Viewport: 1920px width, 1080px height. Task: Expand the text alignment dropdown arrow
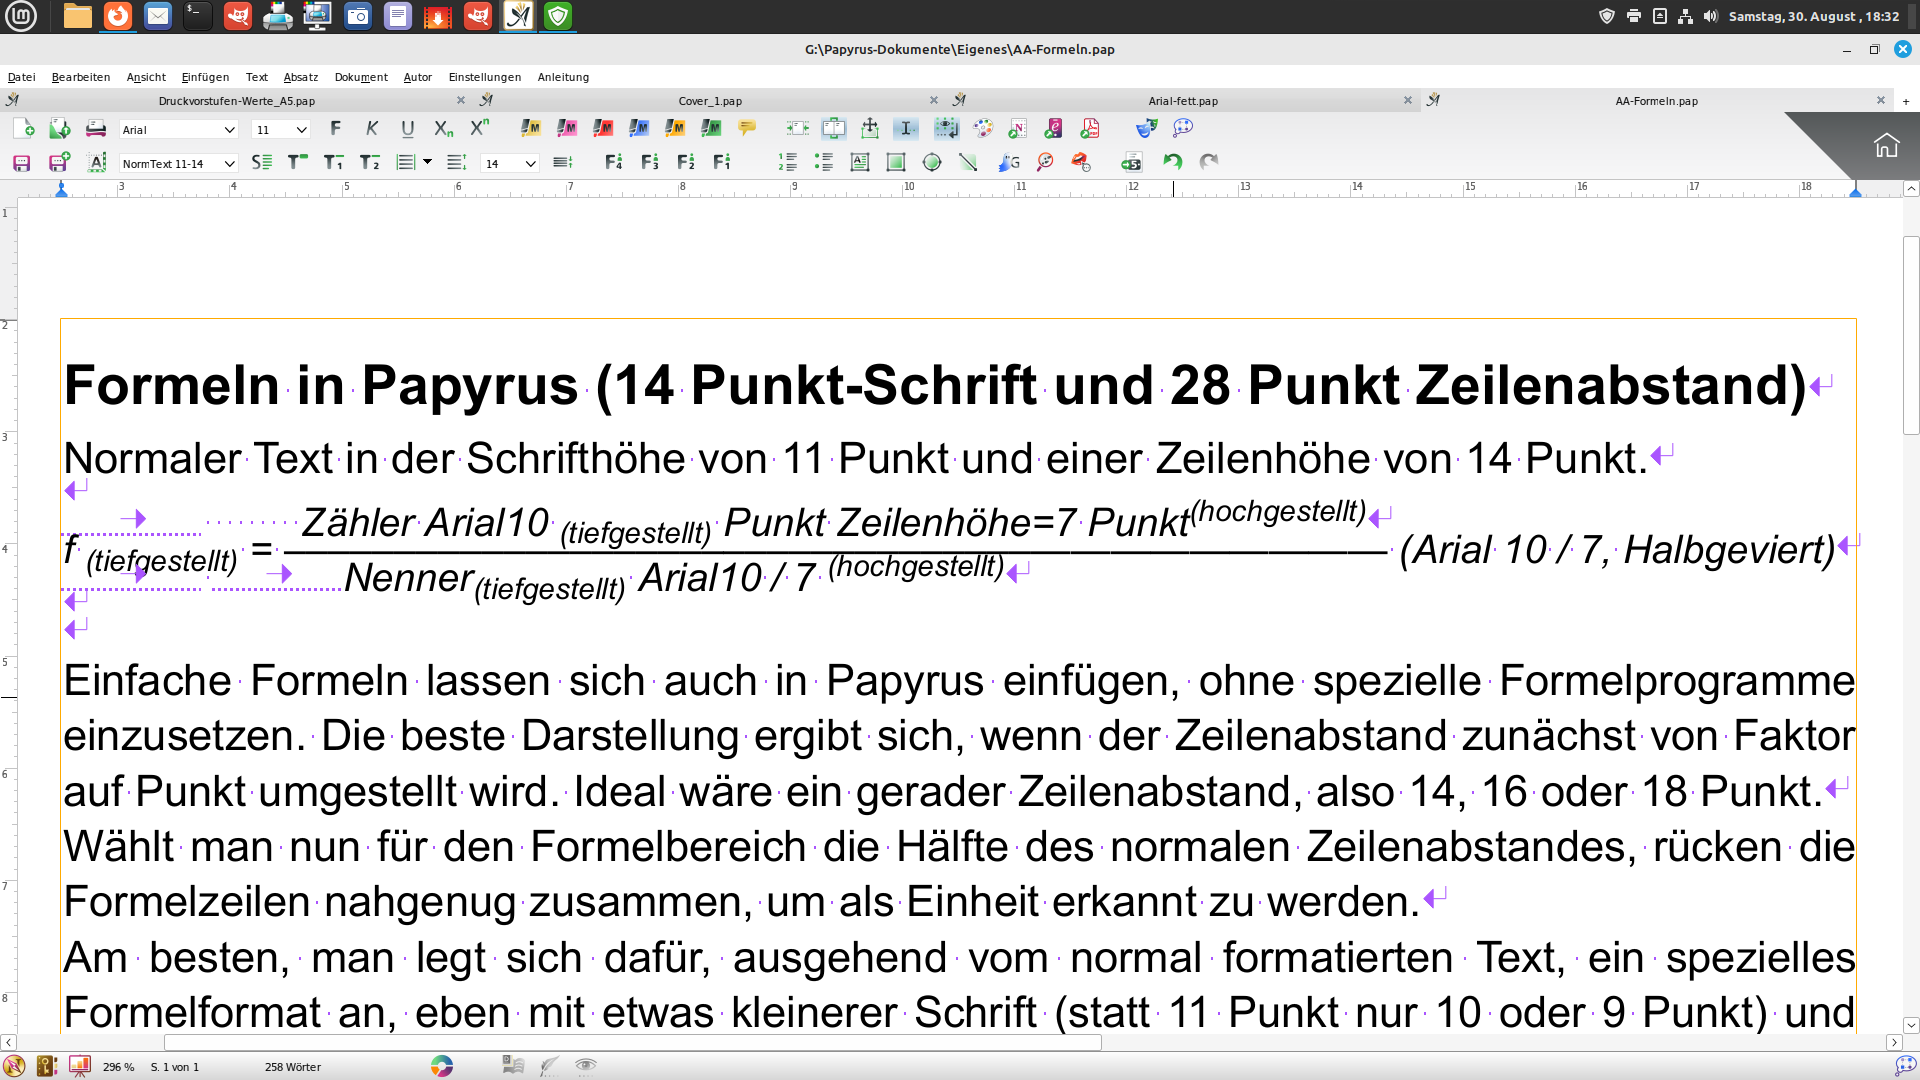coord(428,162)
